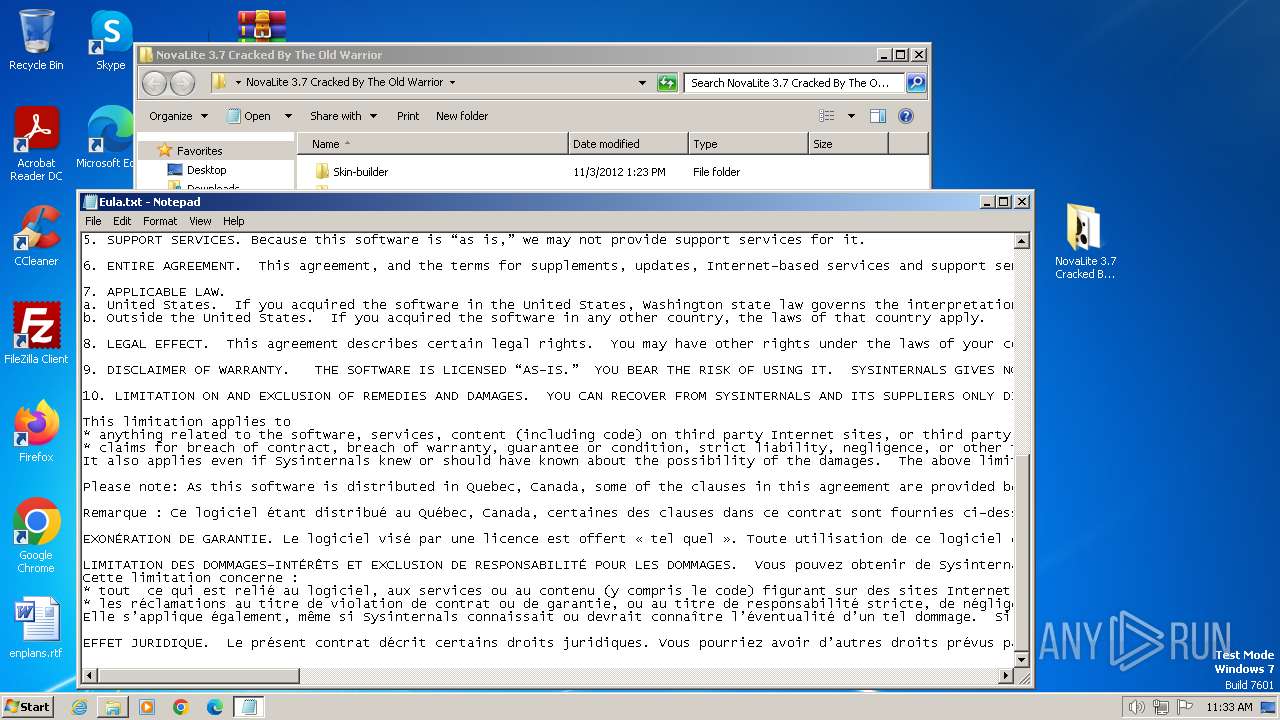Viewport: 1280px width, 720px height.
Task: Open Notepad Help menu
Action: coord(233,221)
